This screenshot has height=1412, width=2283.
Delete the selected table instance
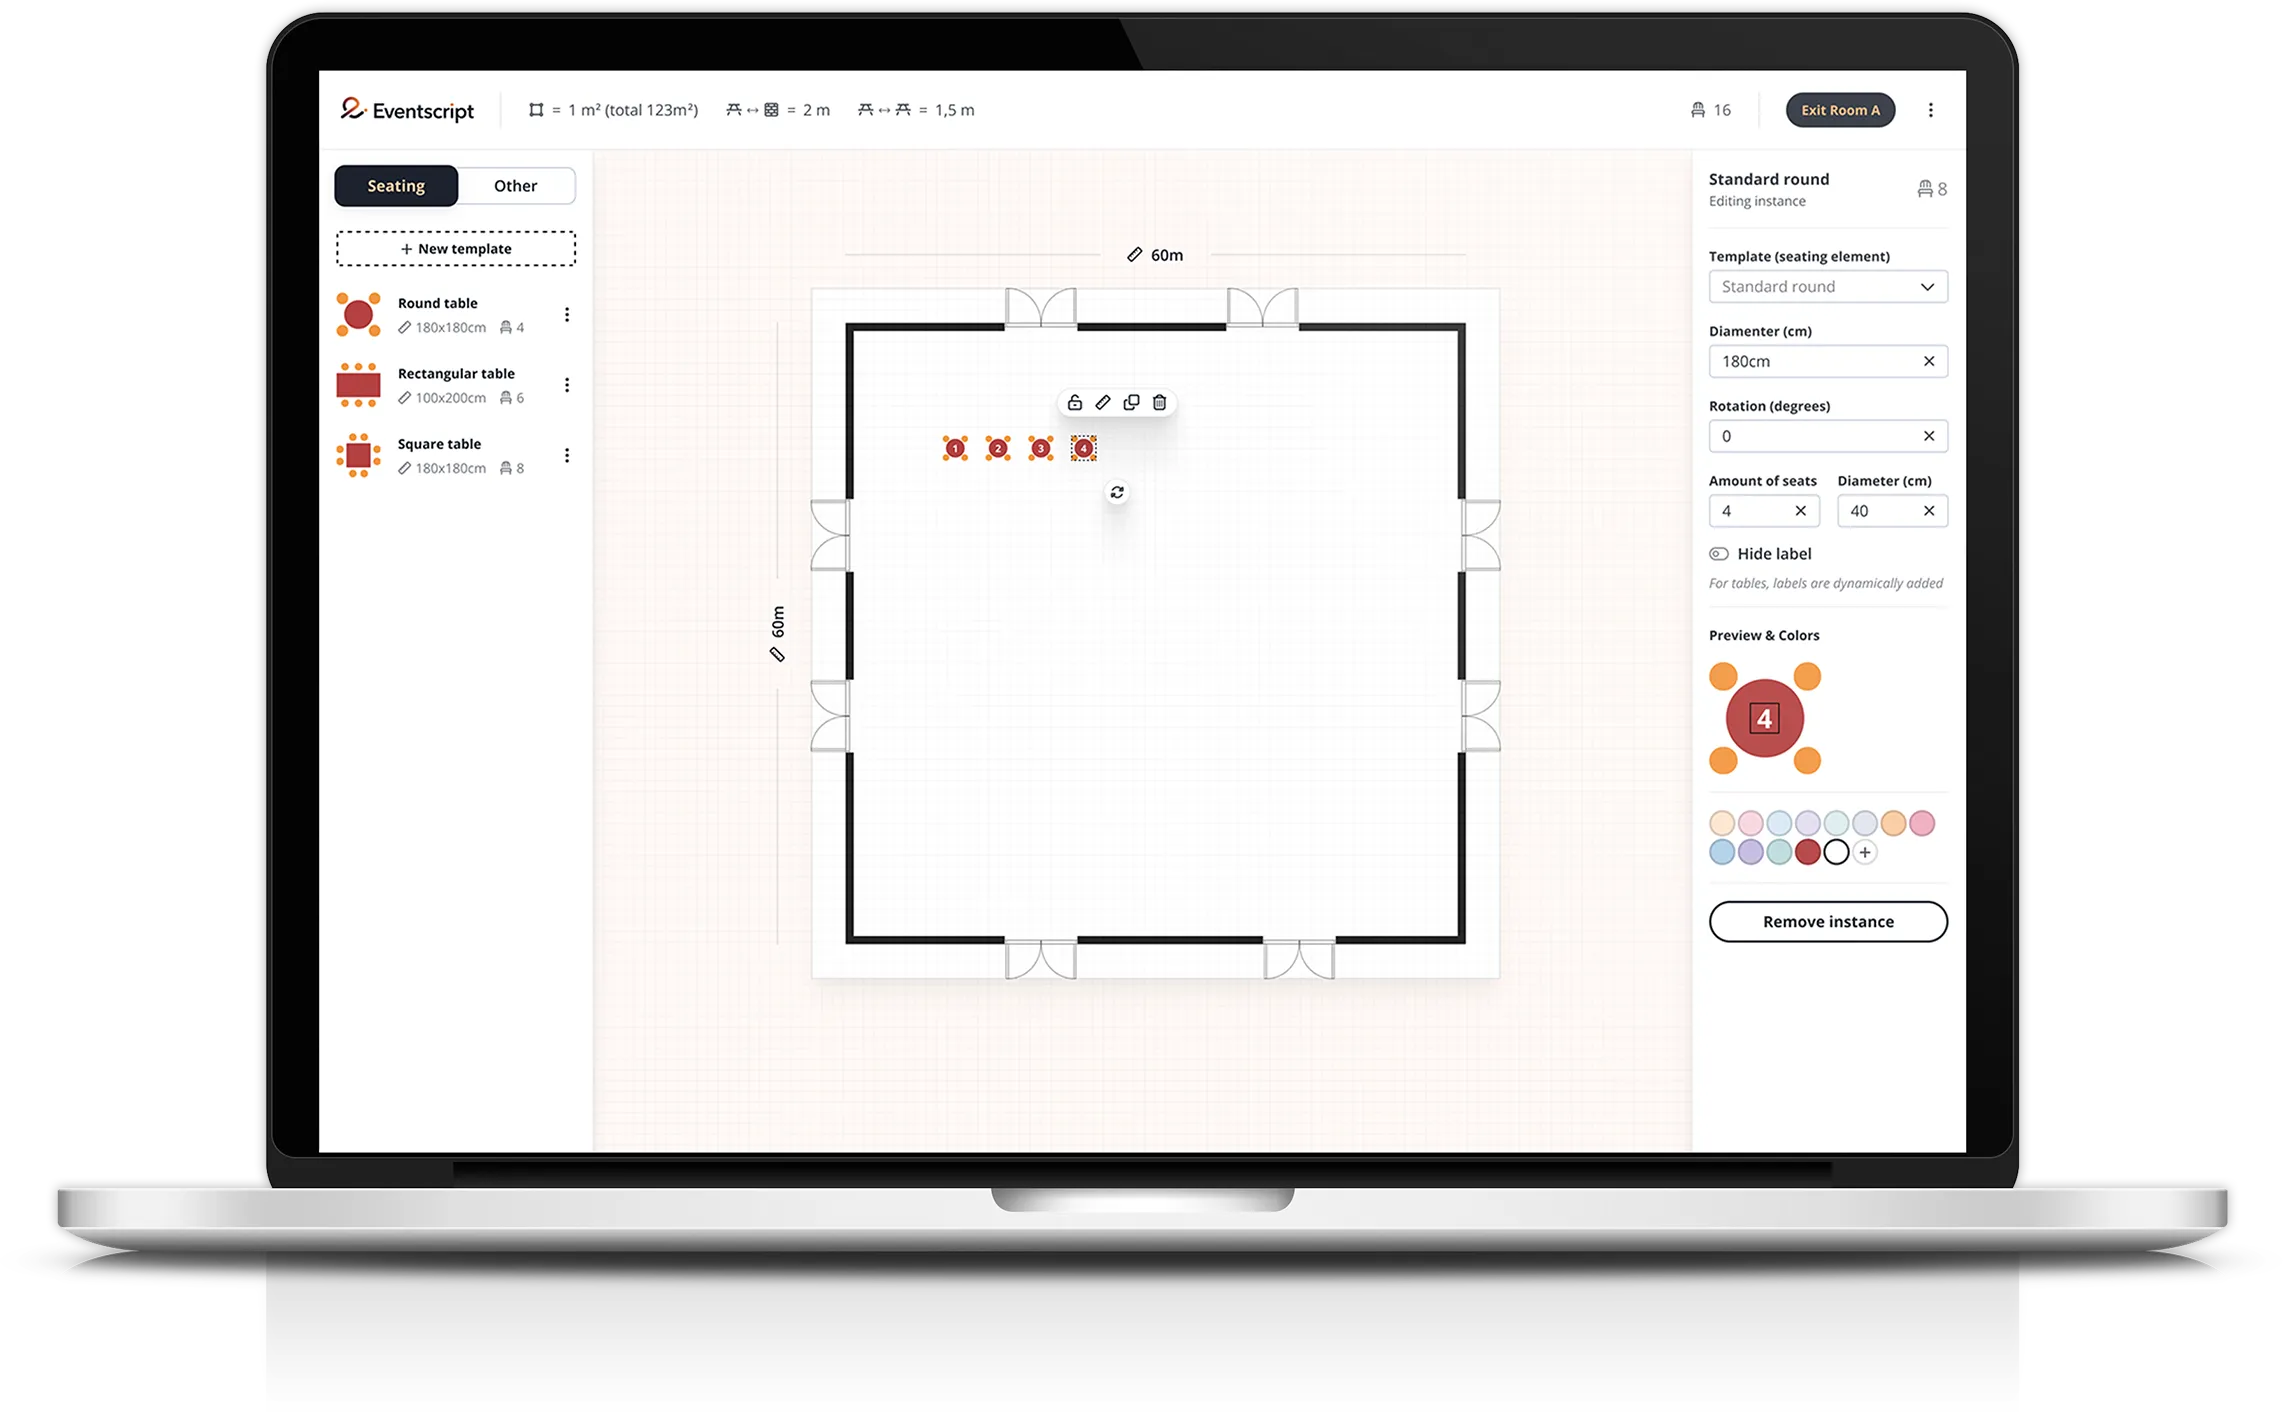pyautogui.click(x=1159, y=402)
